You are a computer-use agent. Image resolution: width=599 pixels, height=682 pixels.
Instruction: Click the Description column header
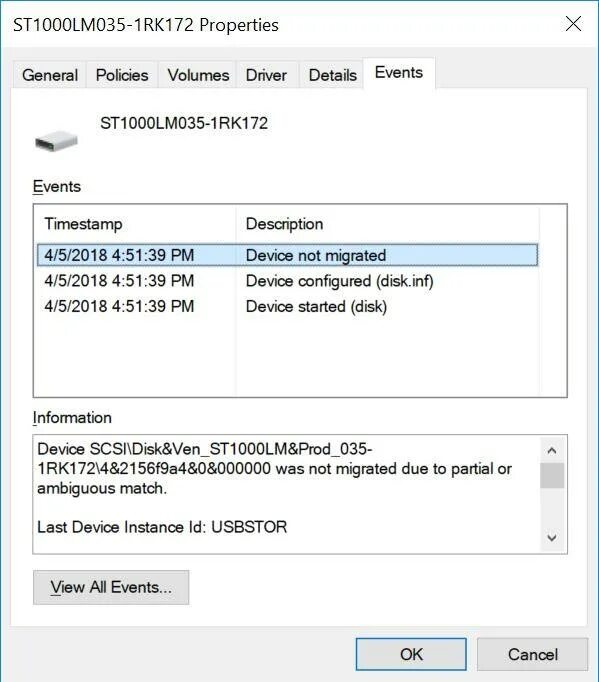388,224
